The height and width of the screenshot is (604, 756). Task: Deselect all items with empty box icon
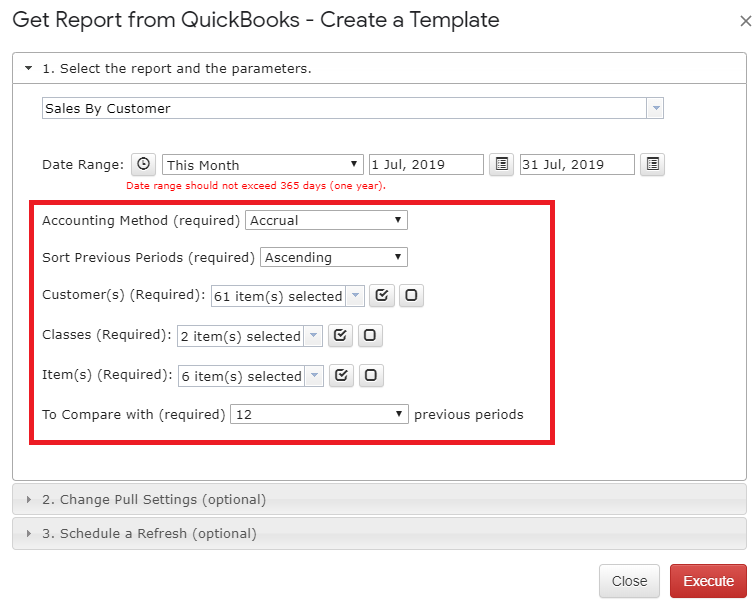[371, 376]
